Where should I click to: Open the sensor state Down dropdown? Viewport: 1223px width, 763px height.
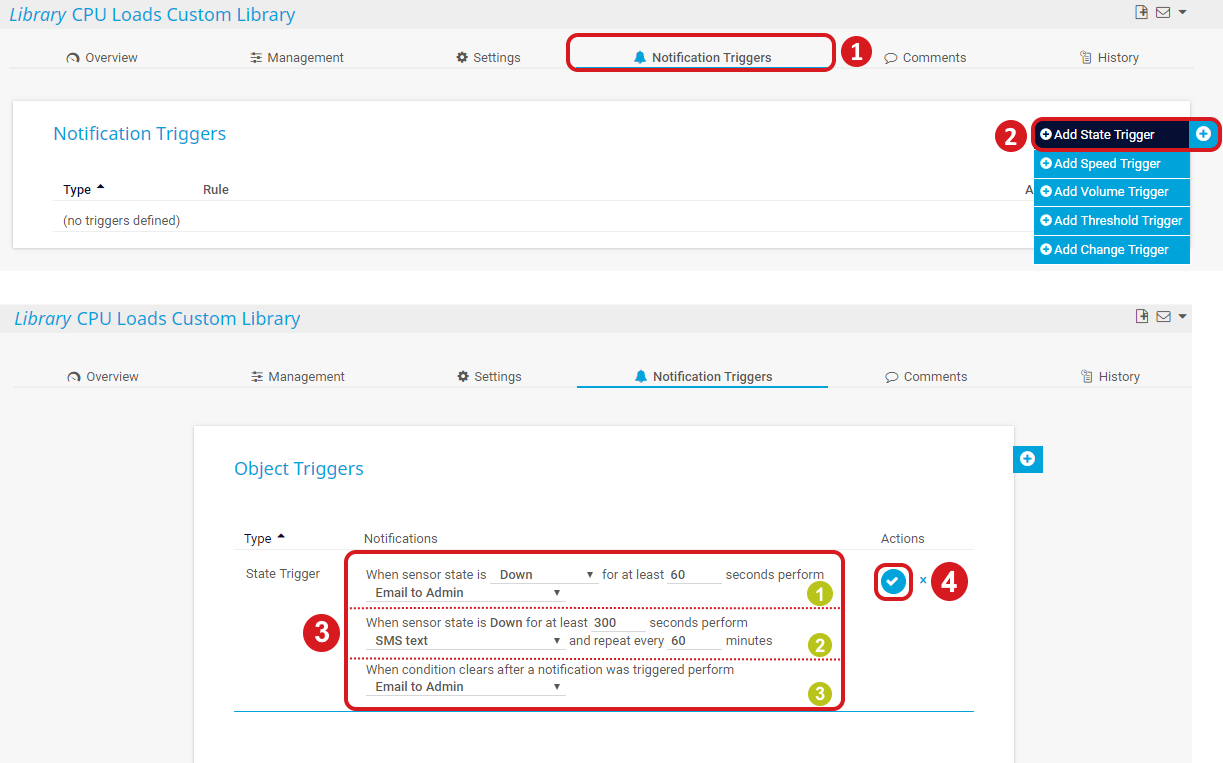(x=546, y=575)
